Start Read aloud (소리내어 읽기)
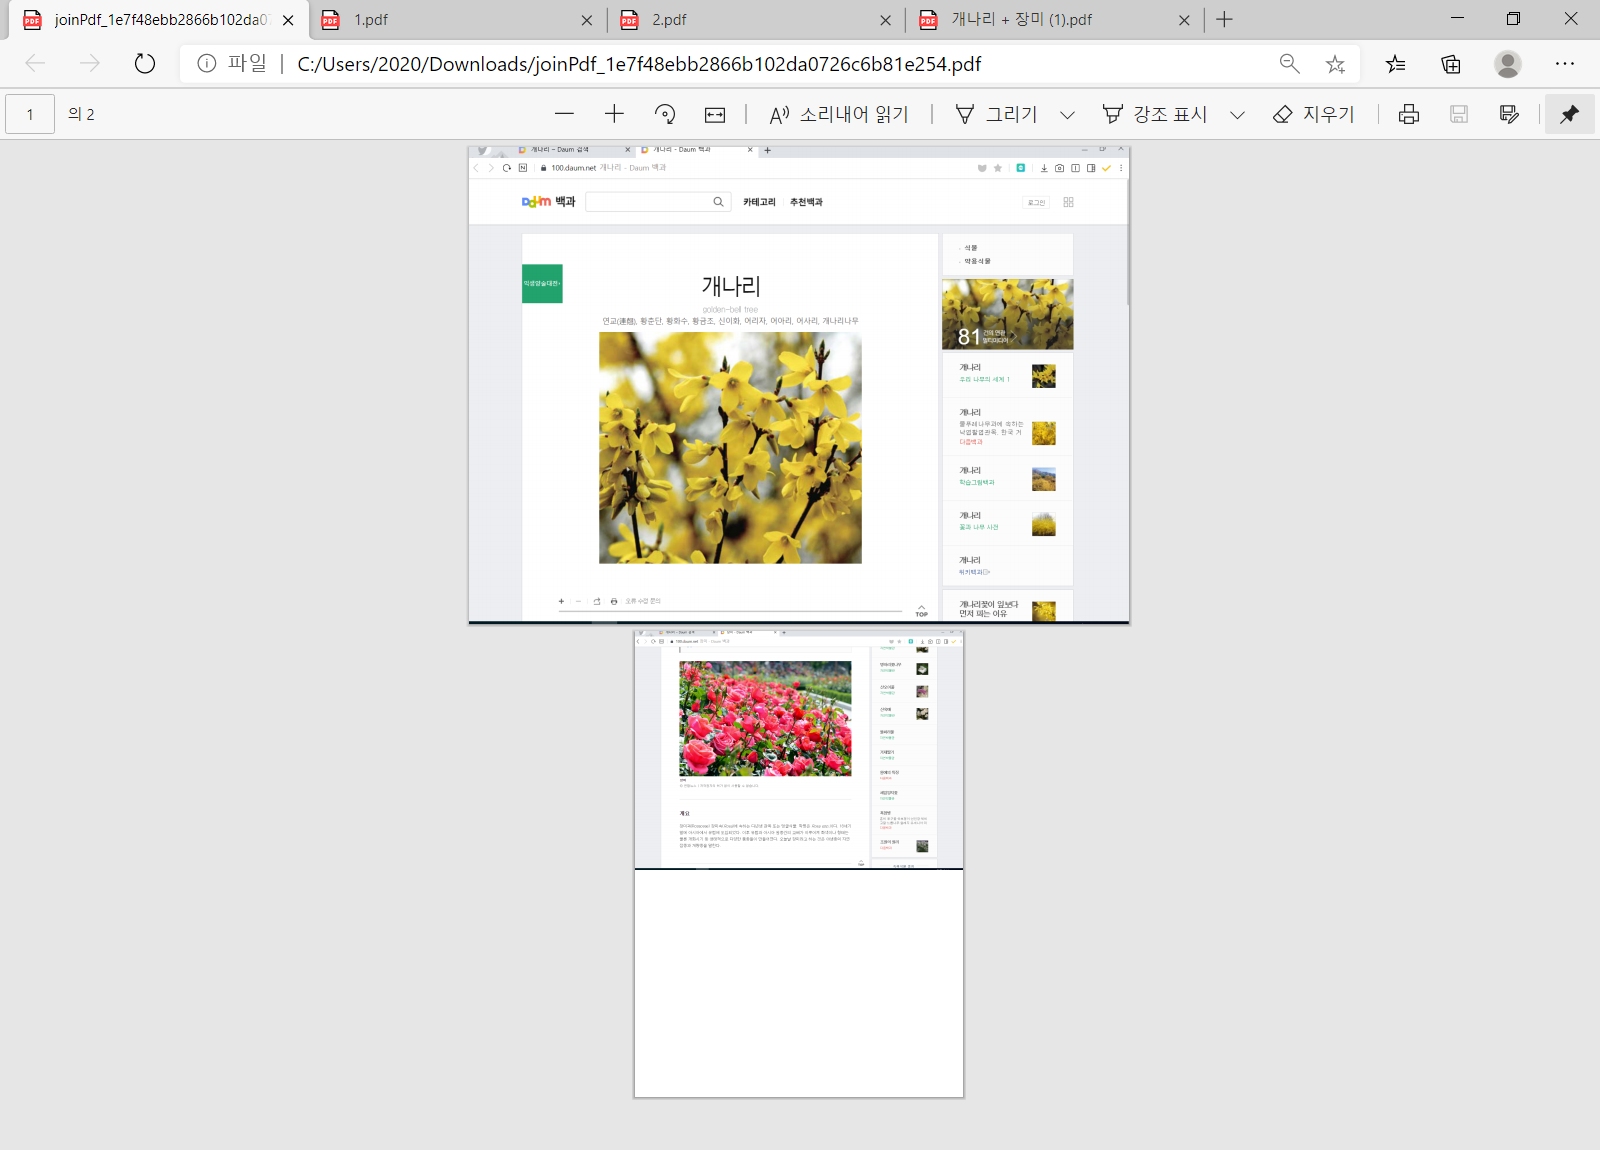 click(x=838, y=115)
